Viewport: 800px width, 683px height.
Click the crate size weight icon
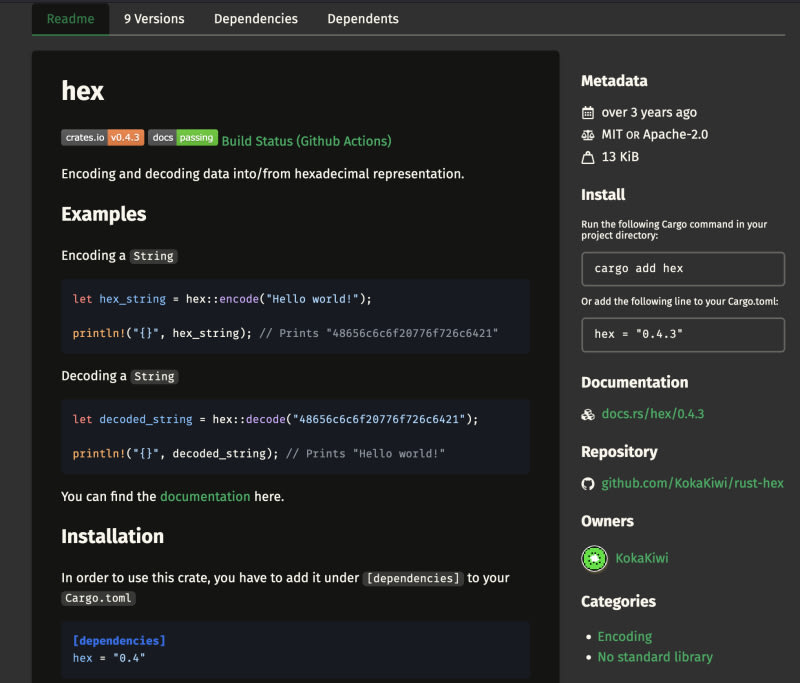[588, 157]
